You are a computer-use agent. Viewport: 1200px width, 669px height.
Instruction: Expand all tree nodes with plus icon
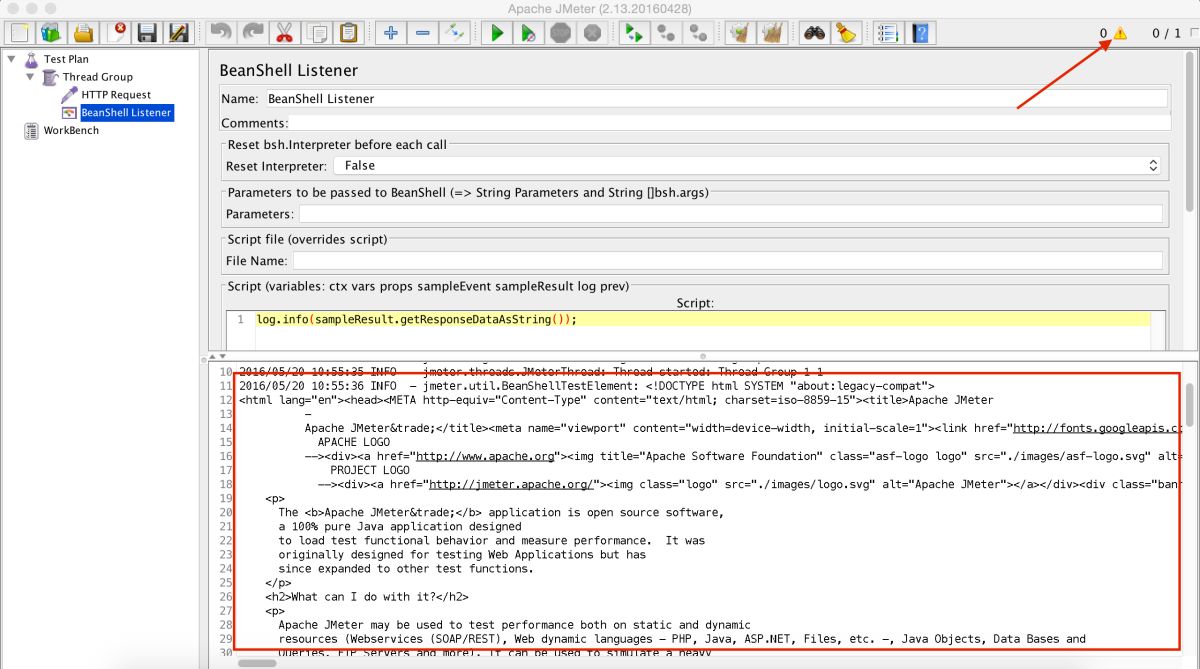pos(390,33)
